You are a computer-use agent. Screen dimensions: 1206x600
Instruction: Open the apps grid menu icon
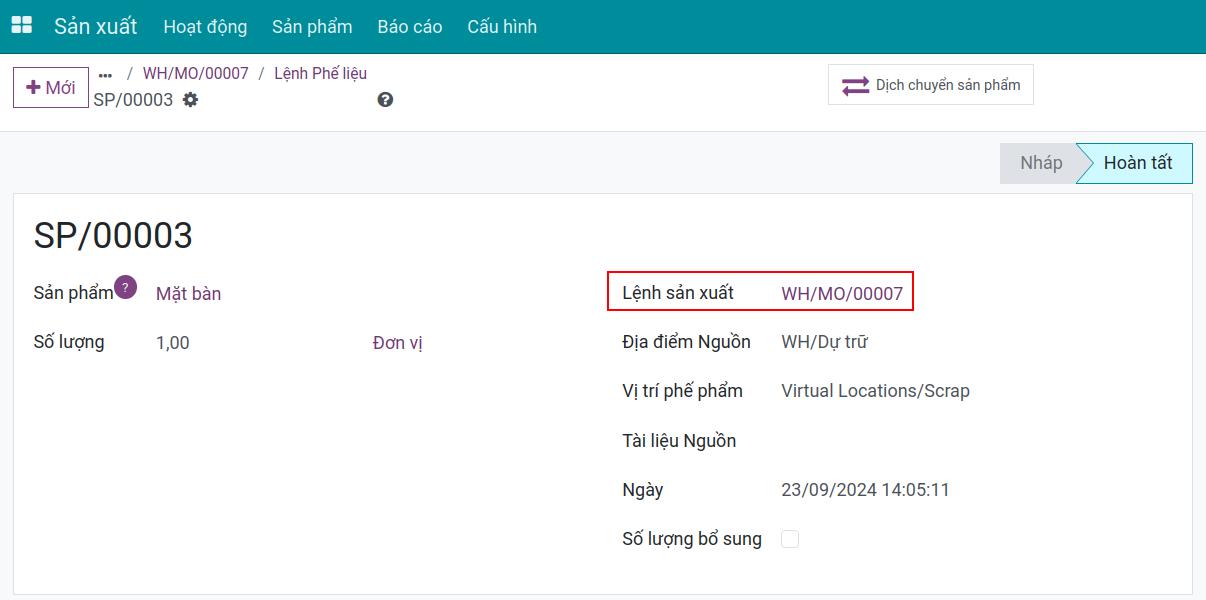(21, 26)
